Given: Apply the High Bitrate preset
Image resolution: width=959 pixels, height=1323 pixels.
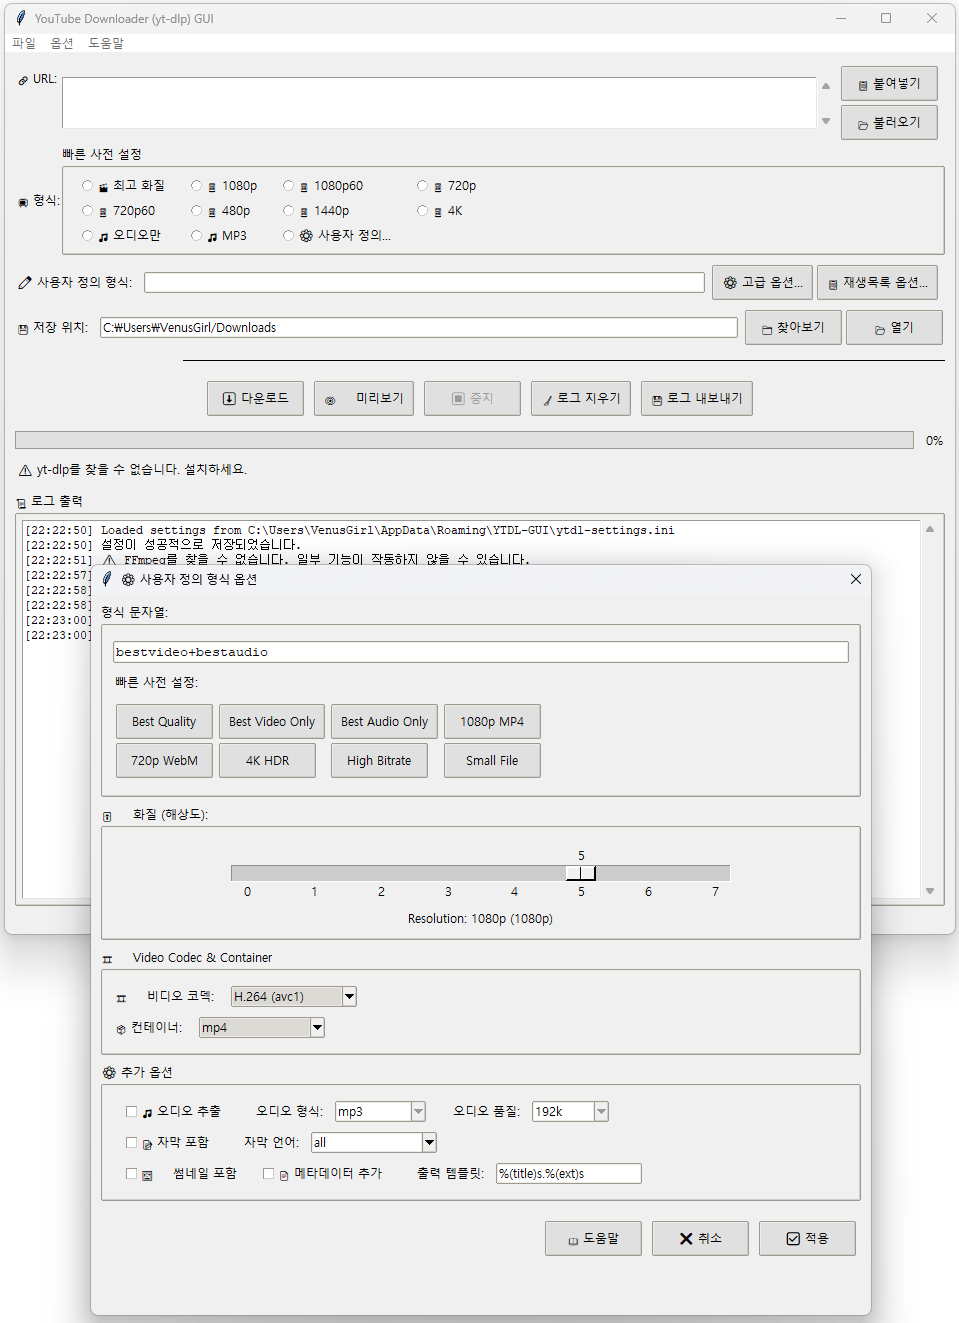Looking at the screenshot, I should tap(379, 761).
